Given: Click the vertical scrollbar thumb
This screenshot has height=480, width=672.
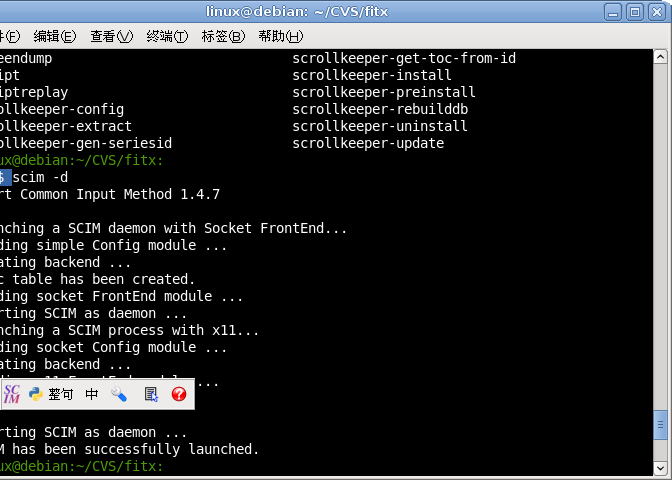Looking at the screenshot, I should click(x=660, y=425).
